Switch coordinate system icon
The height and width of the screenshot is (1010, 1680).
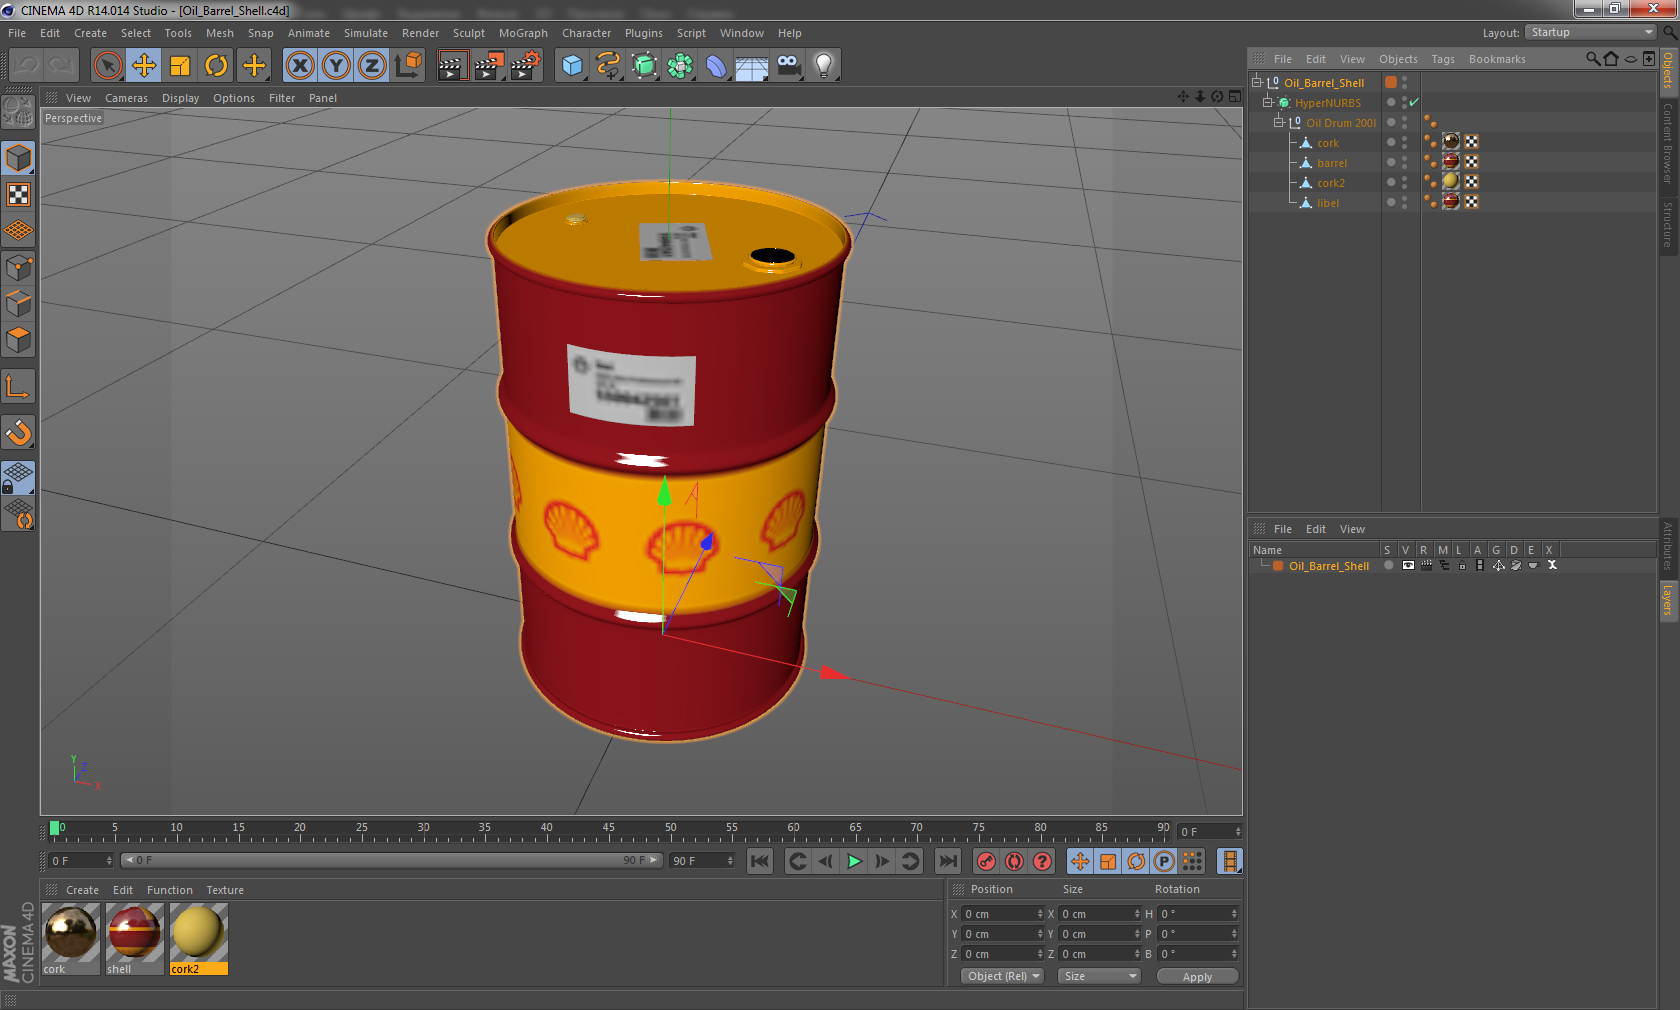pyautogui.click(x=408, y=66)
